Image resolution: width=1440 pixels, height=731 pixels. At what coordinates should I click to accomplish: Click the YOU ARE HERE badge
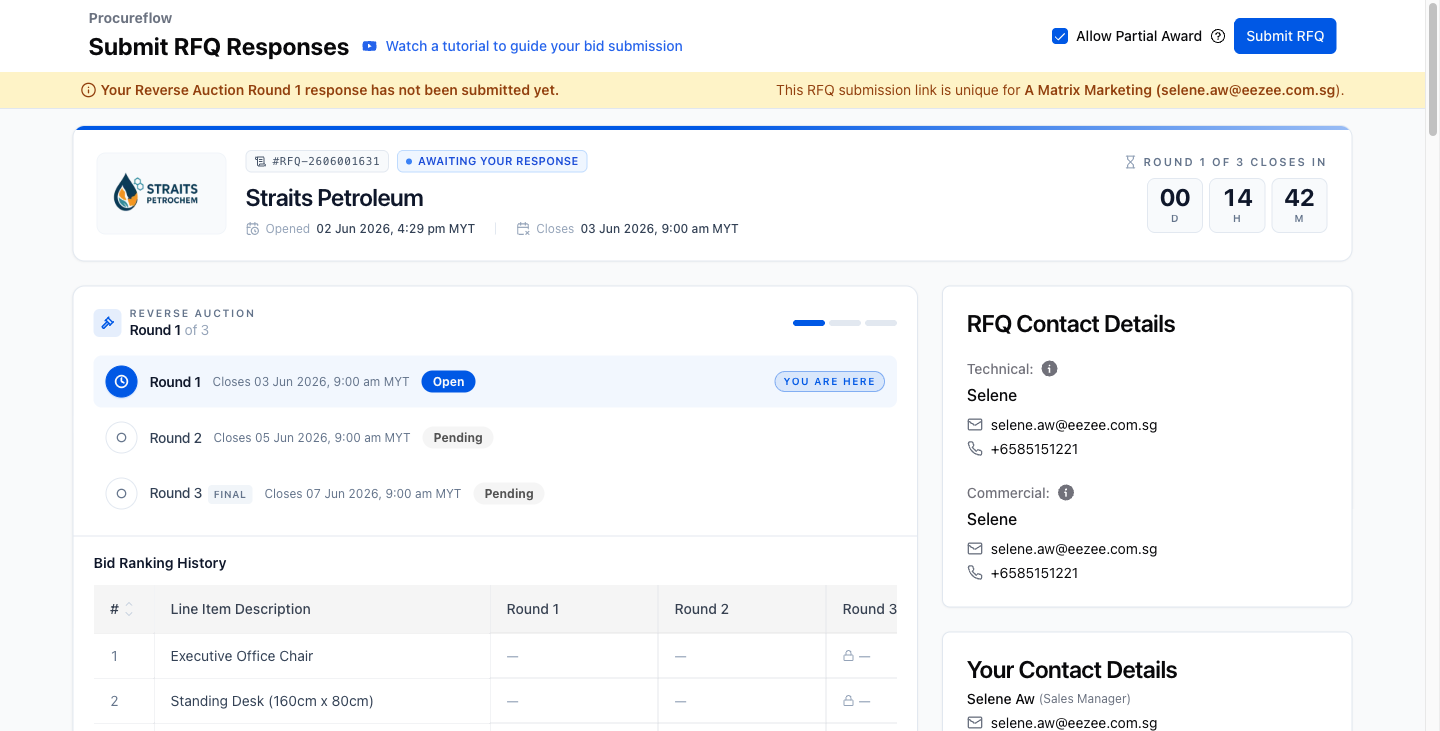point(829,382)
